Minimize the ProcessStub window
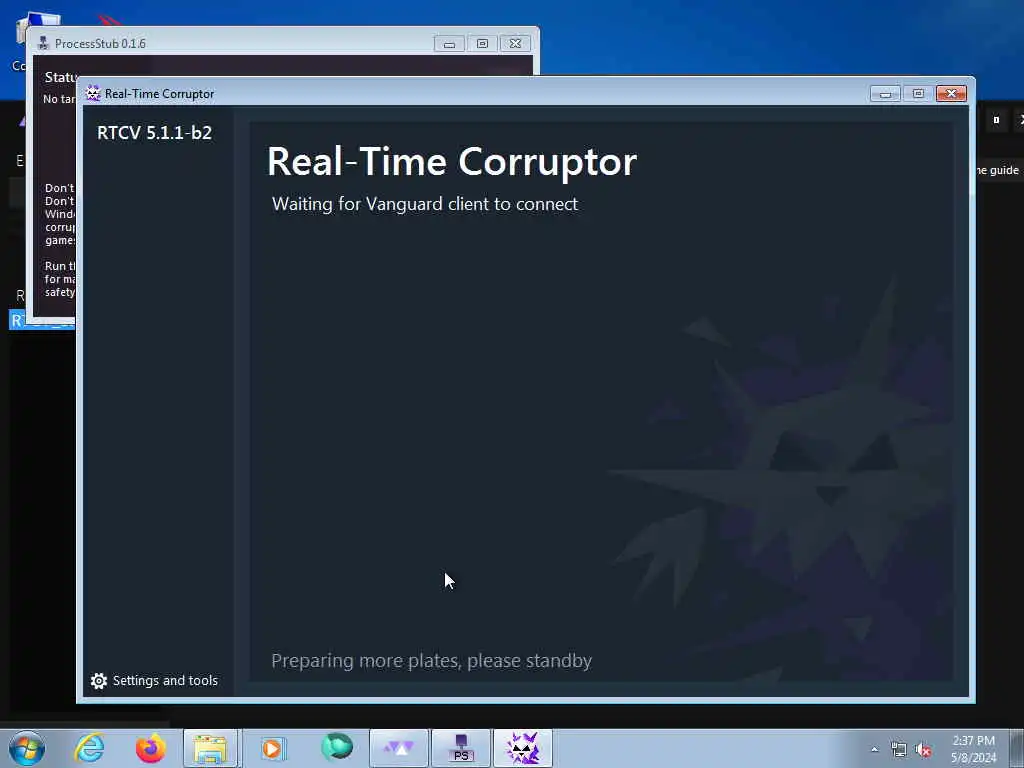 [x=449, y=44]
